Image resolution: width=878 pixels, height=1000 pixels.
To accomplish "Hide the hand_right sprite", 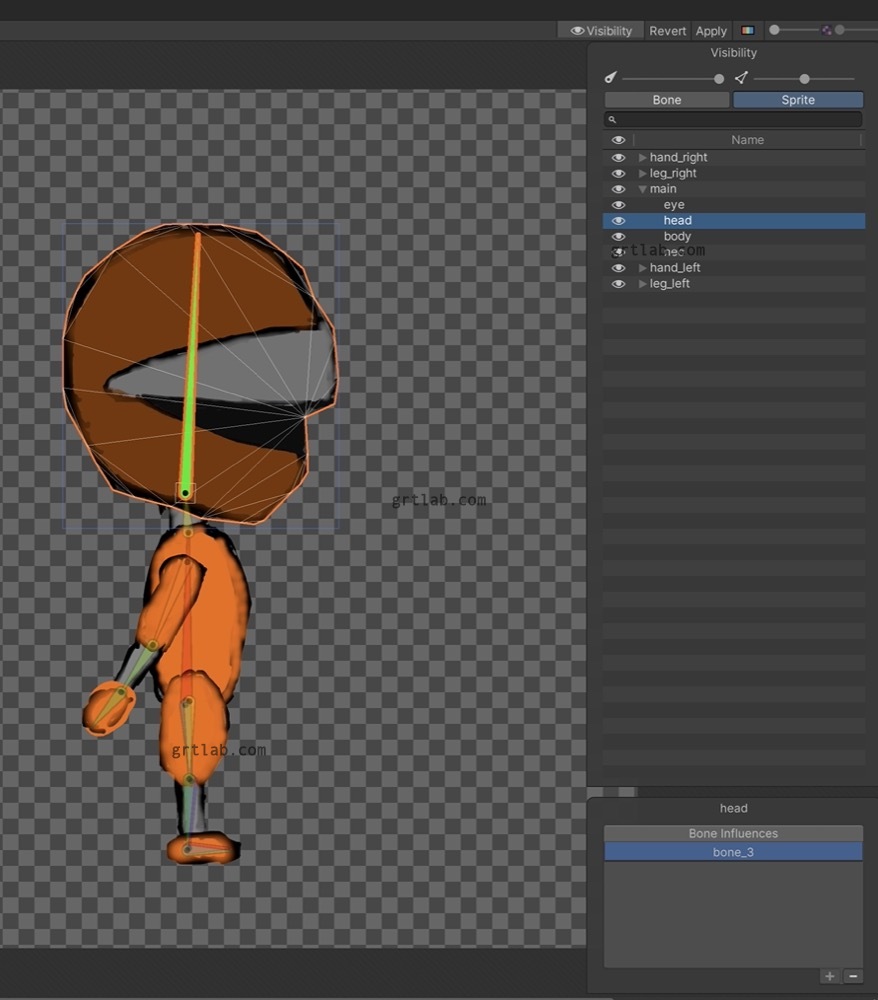I will pyautogui.click(x=618, y=158).
